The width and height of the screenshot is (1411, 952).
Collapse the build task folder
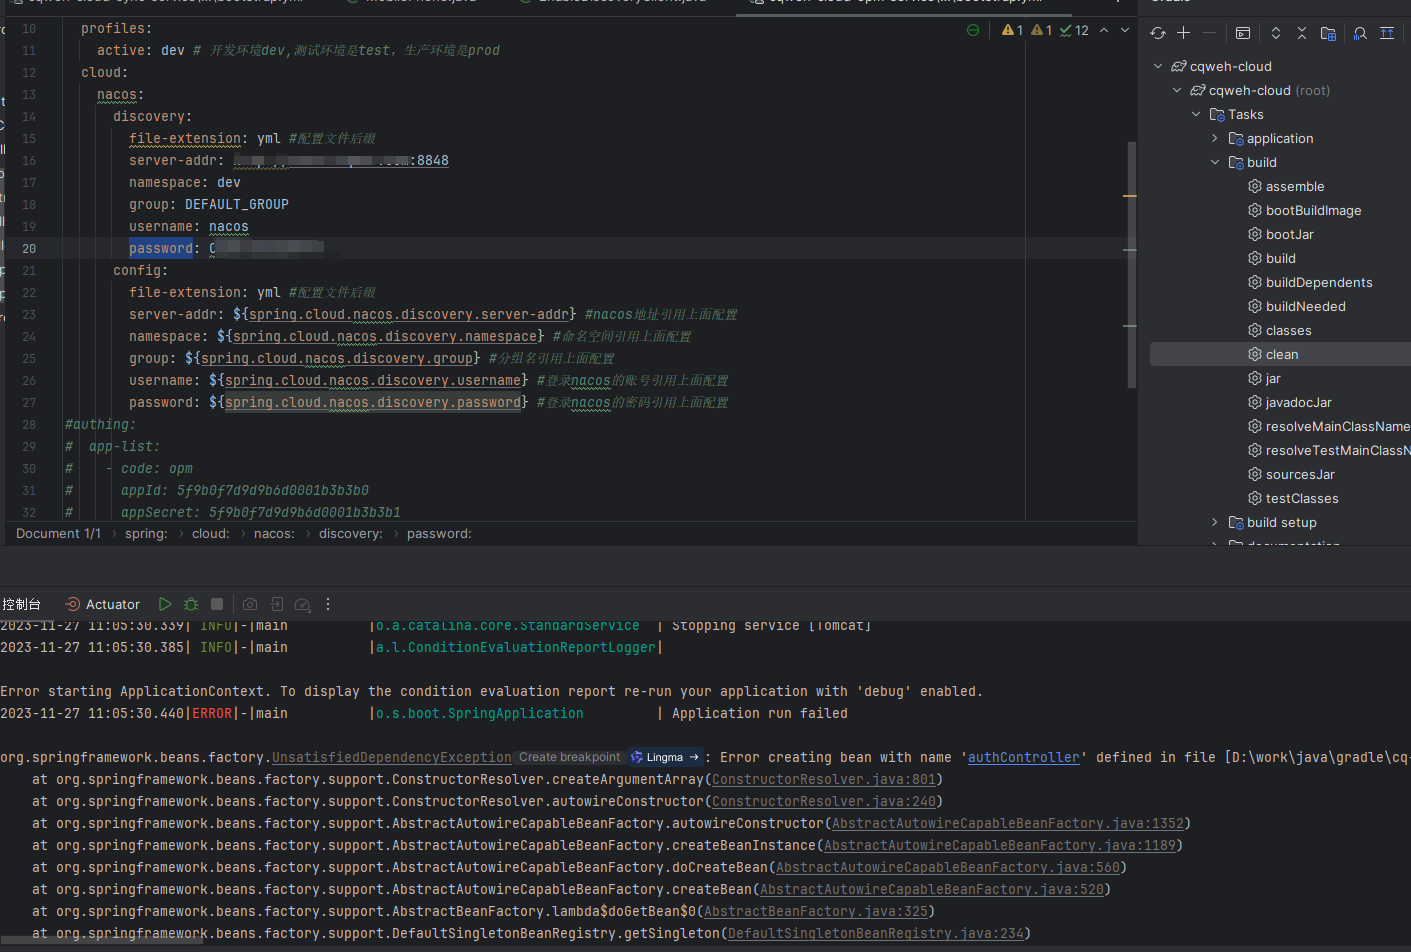pos(1215,162)
